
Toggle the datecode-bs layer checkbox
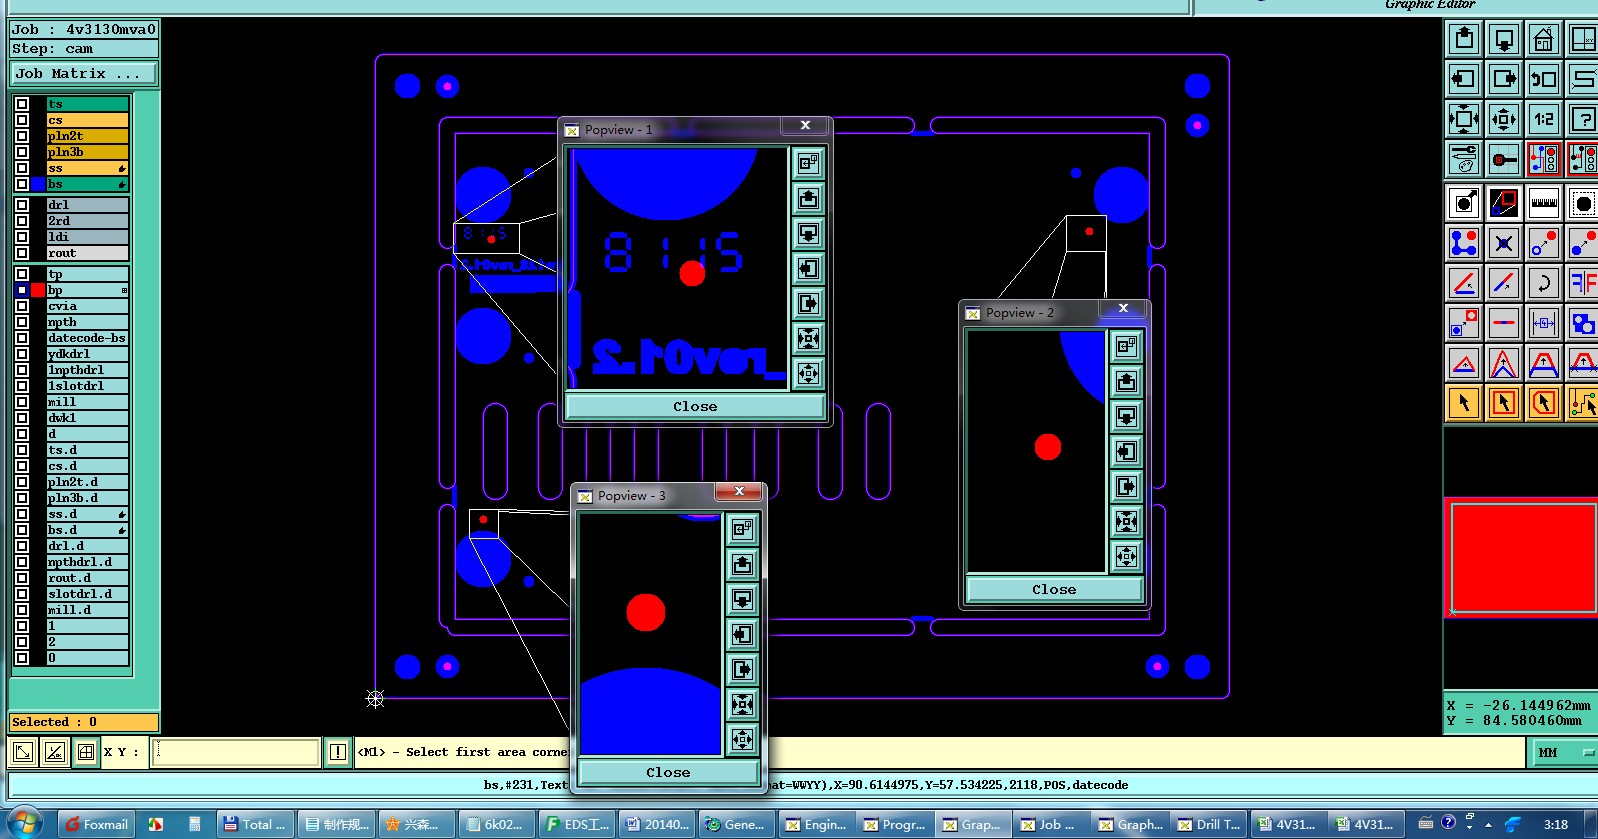22,338
